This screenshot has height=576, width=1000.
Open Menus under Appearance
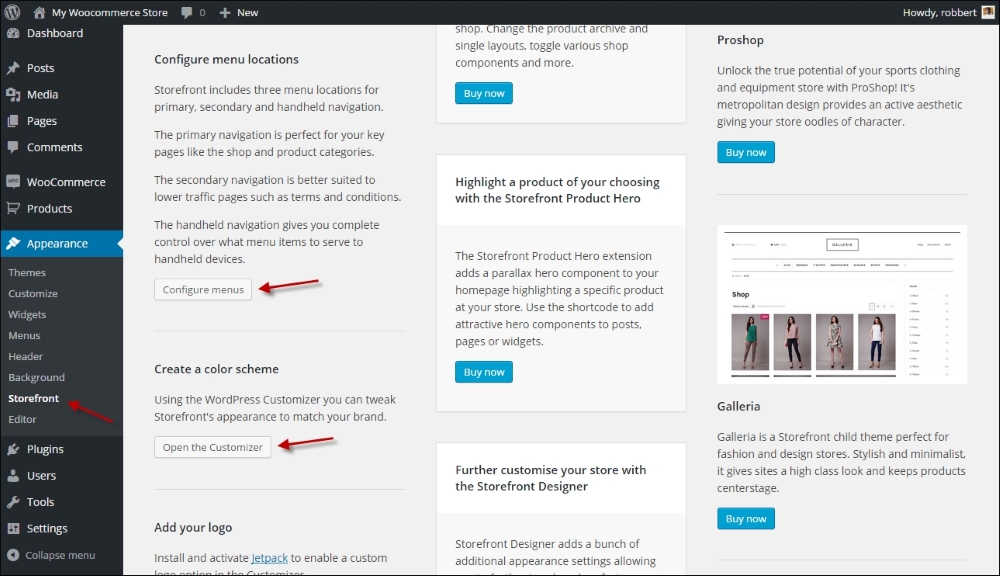(x=24, y=336)
